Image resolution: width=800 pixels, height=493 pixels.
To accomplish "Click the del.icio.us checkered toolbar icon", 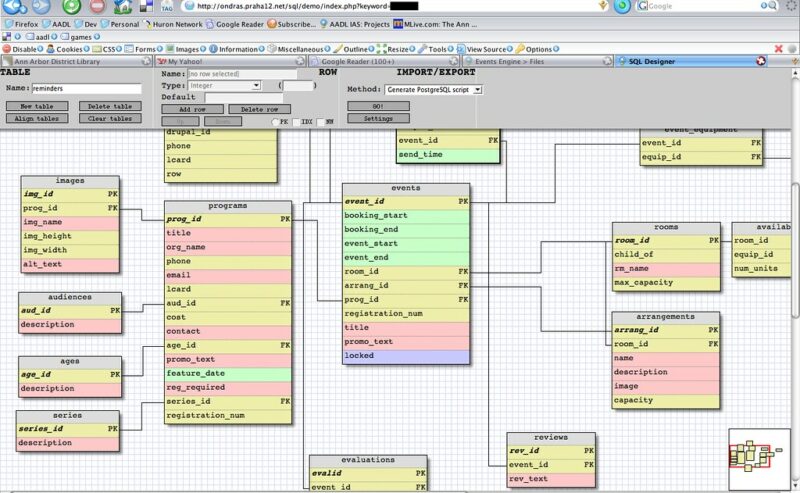I will tap(146, 6).
